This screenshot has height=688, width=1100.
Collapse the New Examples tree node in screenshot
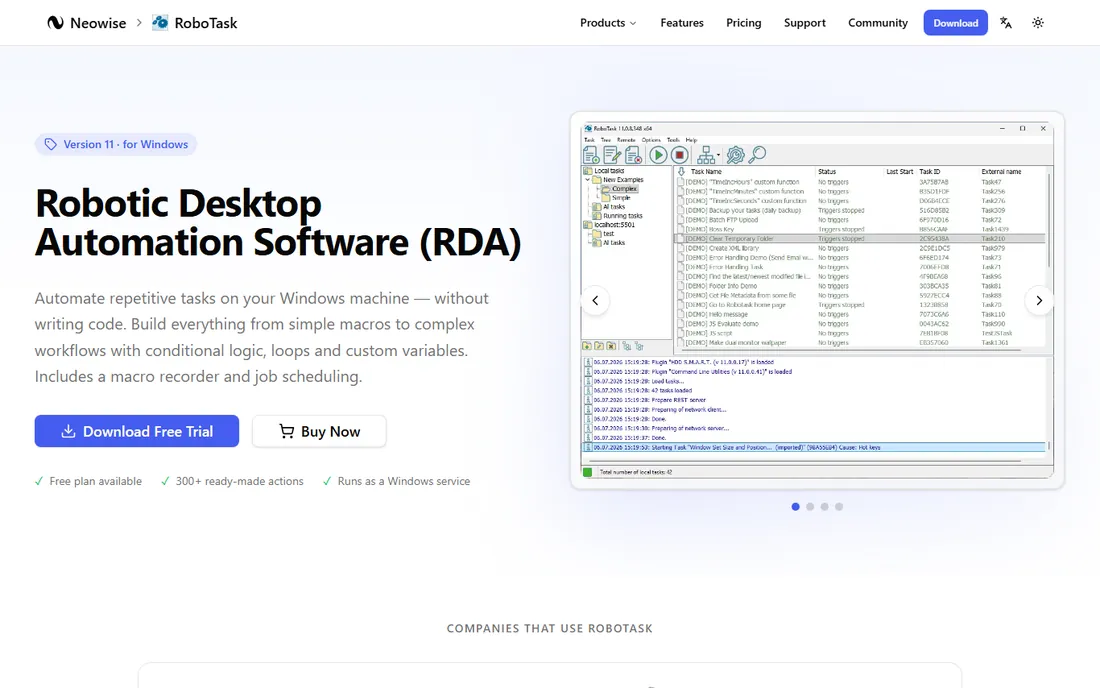point(588,180)
